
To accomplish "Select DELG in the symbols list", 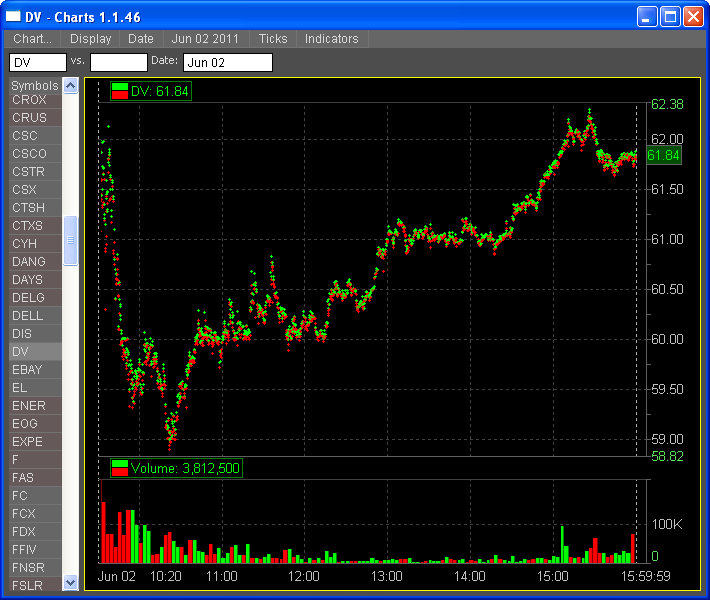I will click(35, 298).
